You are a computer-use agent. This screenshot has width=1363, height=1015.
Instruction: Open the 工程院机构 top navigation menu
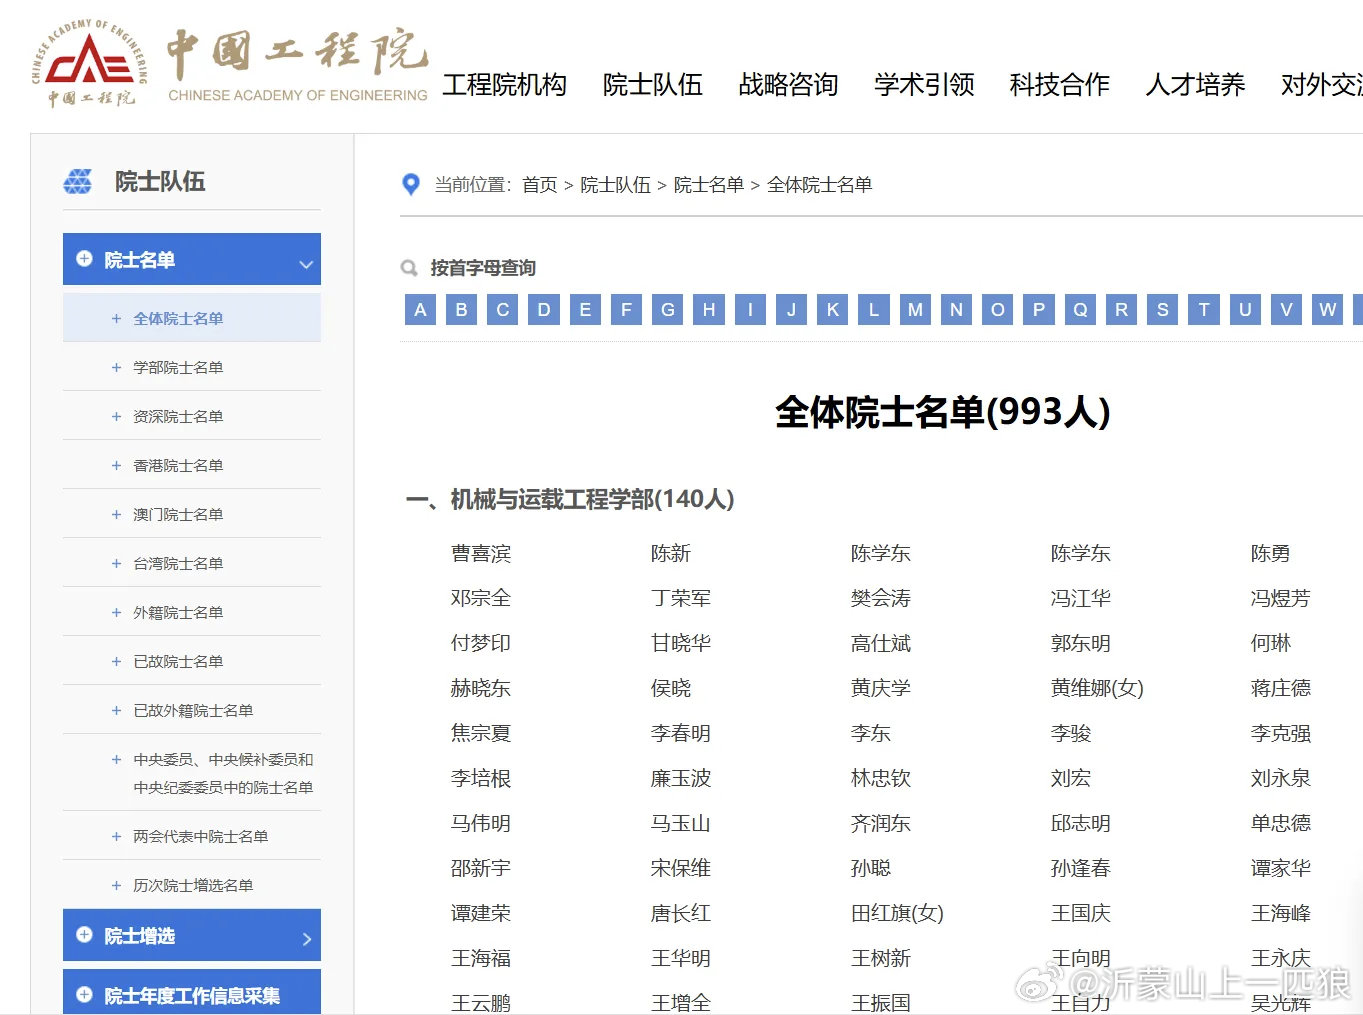point(504,85)
